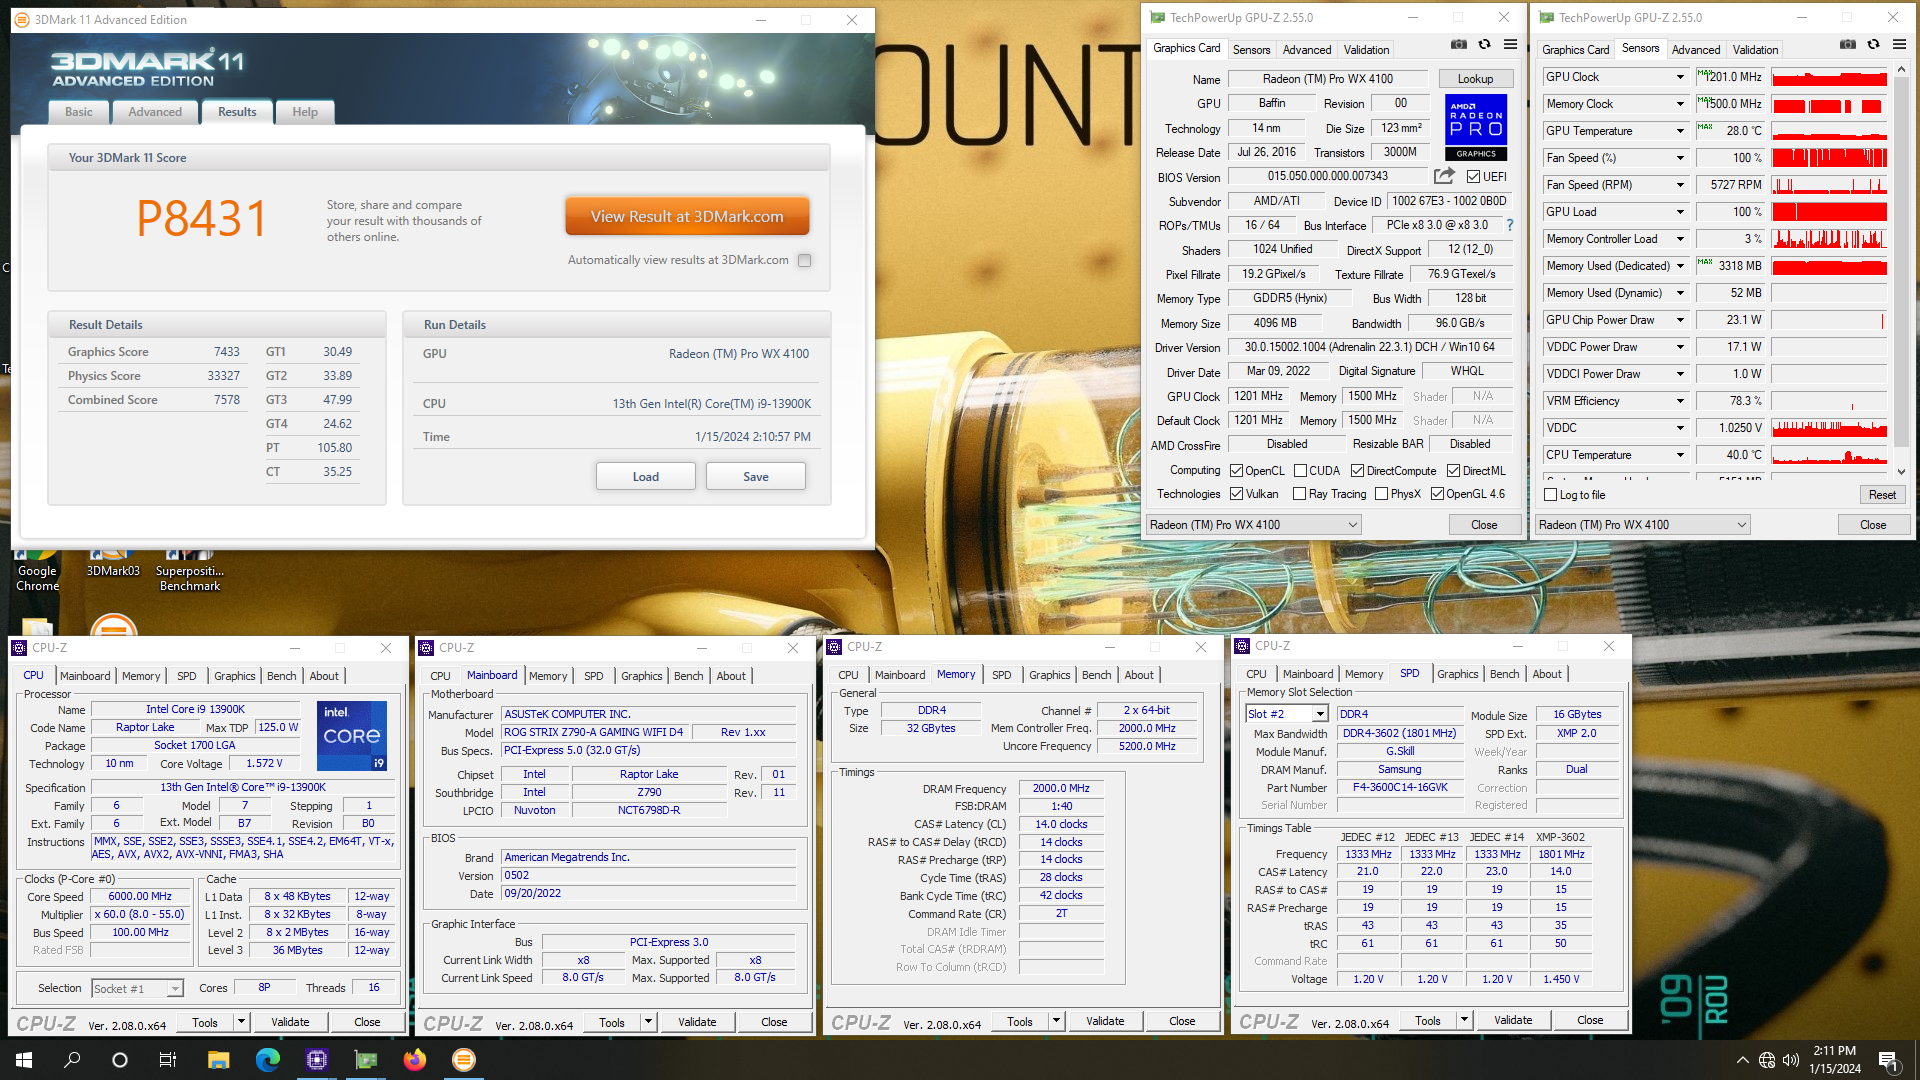Screen dimensions: 1920x1080
Task: Expand the GPU Clock sensor dropdown
Action: click(x=1680, y=77)
